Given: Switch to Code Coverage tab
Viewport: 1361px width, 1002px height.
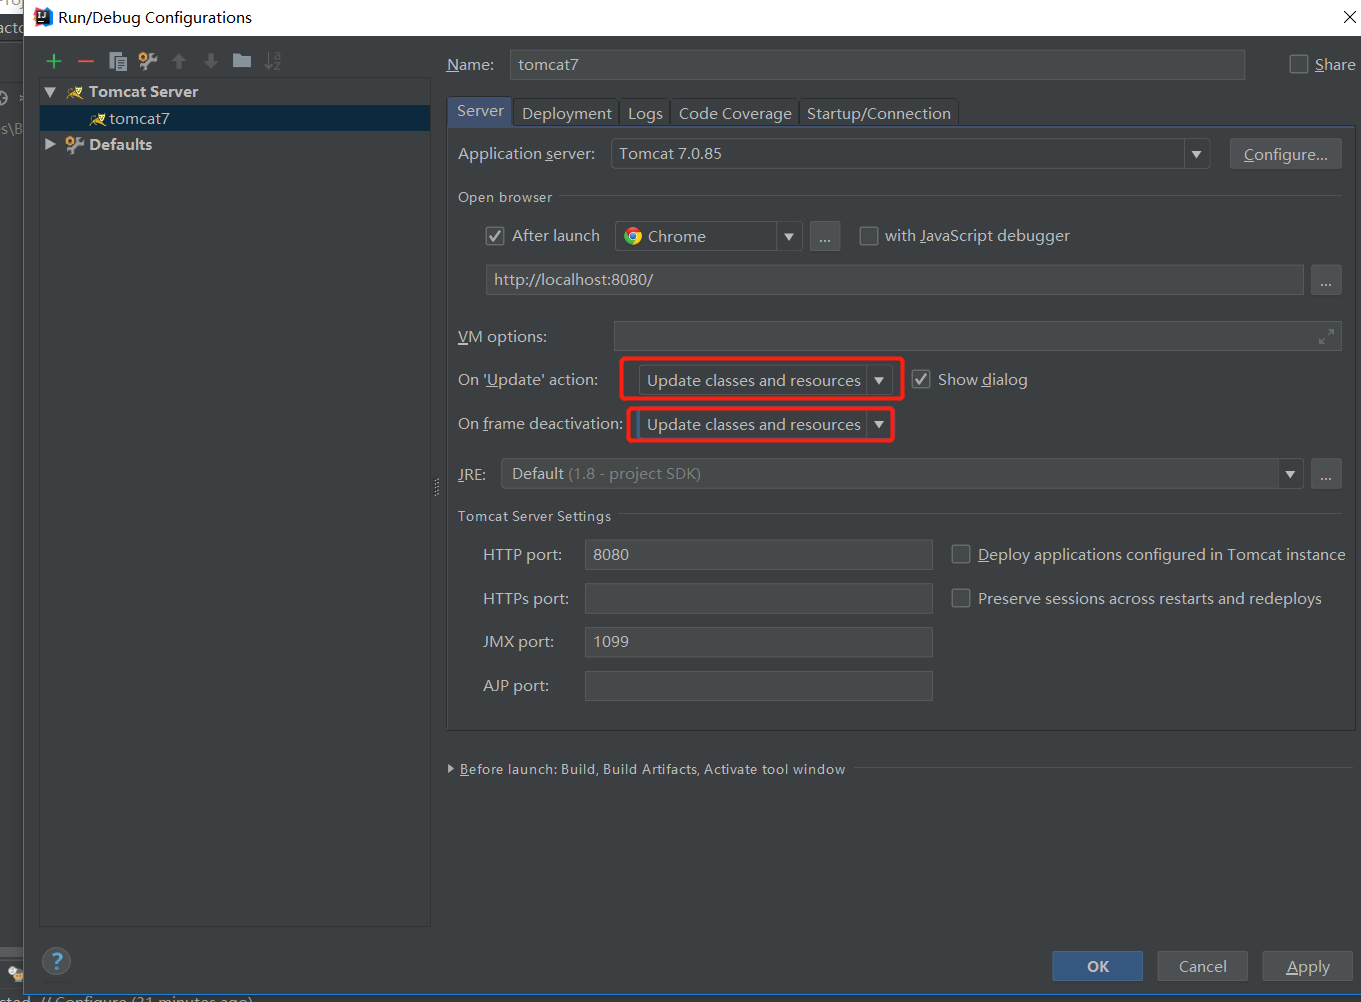Looking at the screenshot, I should coord(735,113).
